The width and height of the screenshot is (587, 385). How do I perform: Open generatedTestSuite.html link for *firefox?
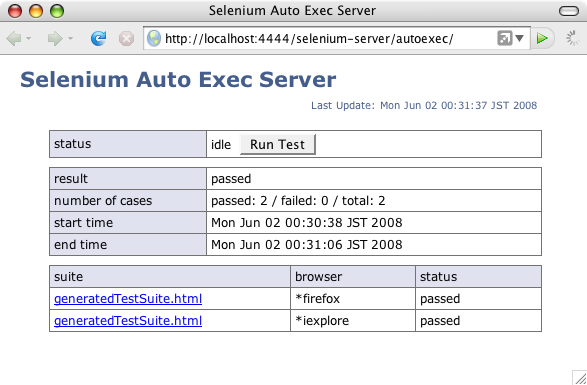[x=128, y=298]
